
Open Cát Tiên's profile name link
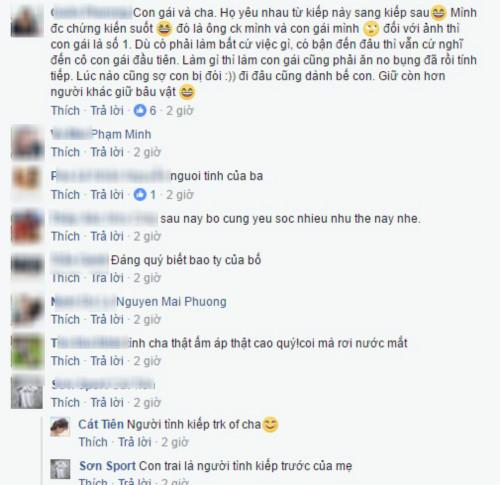tap(101, 424)
